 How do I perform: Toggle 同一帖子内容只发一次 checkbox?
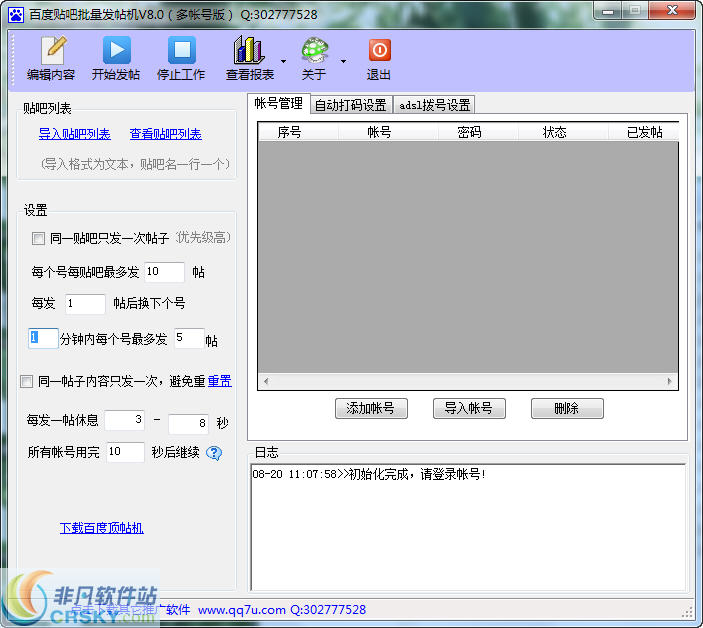click(26, 381)
